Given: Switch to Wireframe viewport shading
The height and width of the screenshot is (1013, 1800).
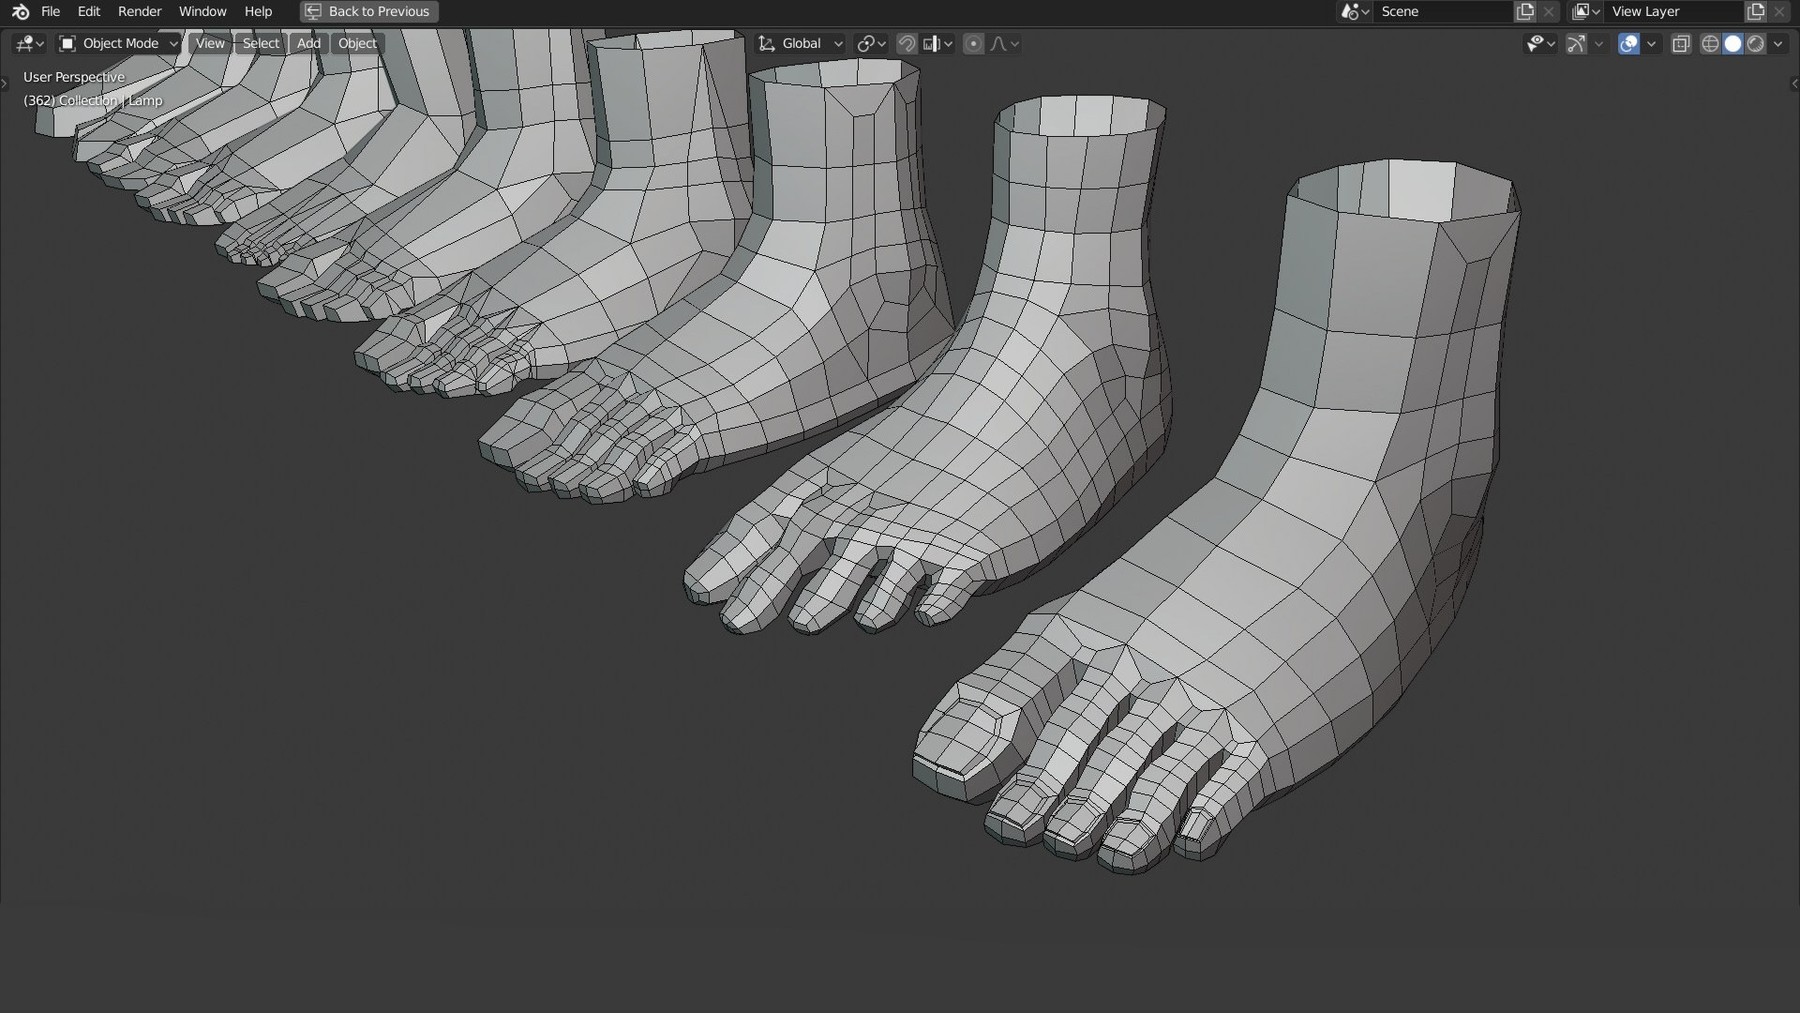Looking at the screenshot, I should 1710,43.
